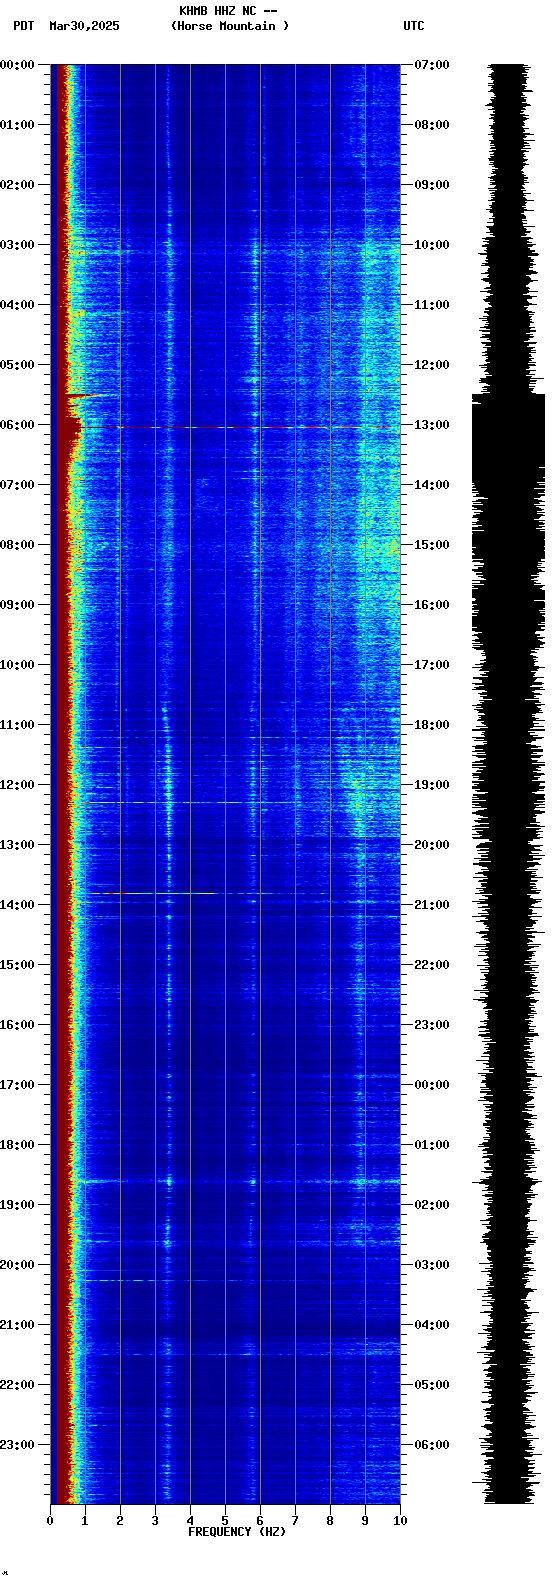
Task: Click the UTC time label '06:00'
Action: (432, 1445)
